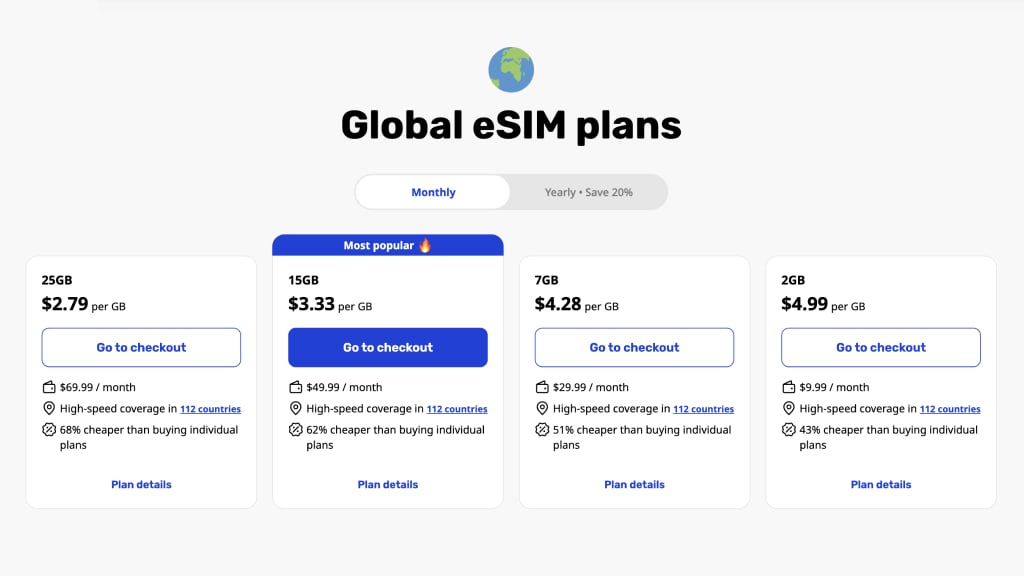Click the globe icon above the heading
Viewport: 1024px width, 576px height.
pyautogui.click(x=511, y=70)
